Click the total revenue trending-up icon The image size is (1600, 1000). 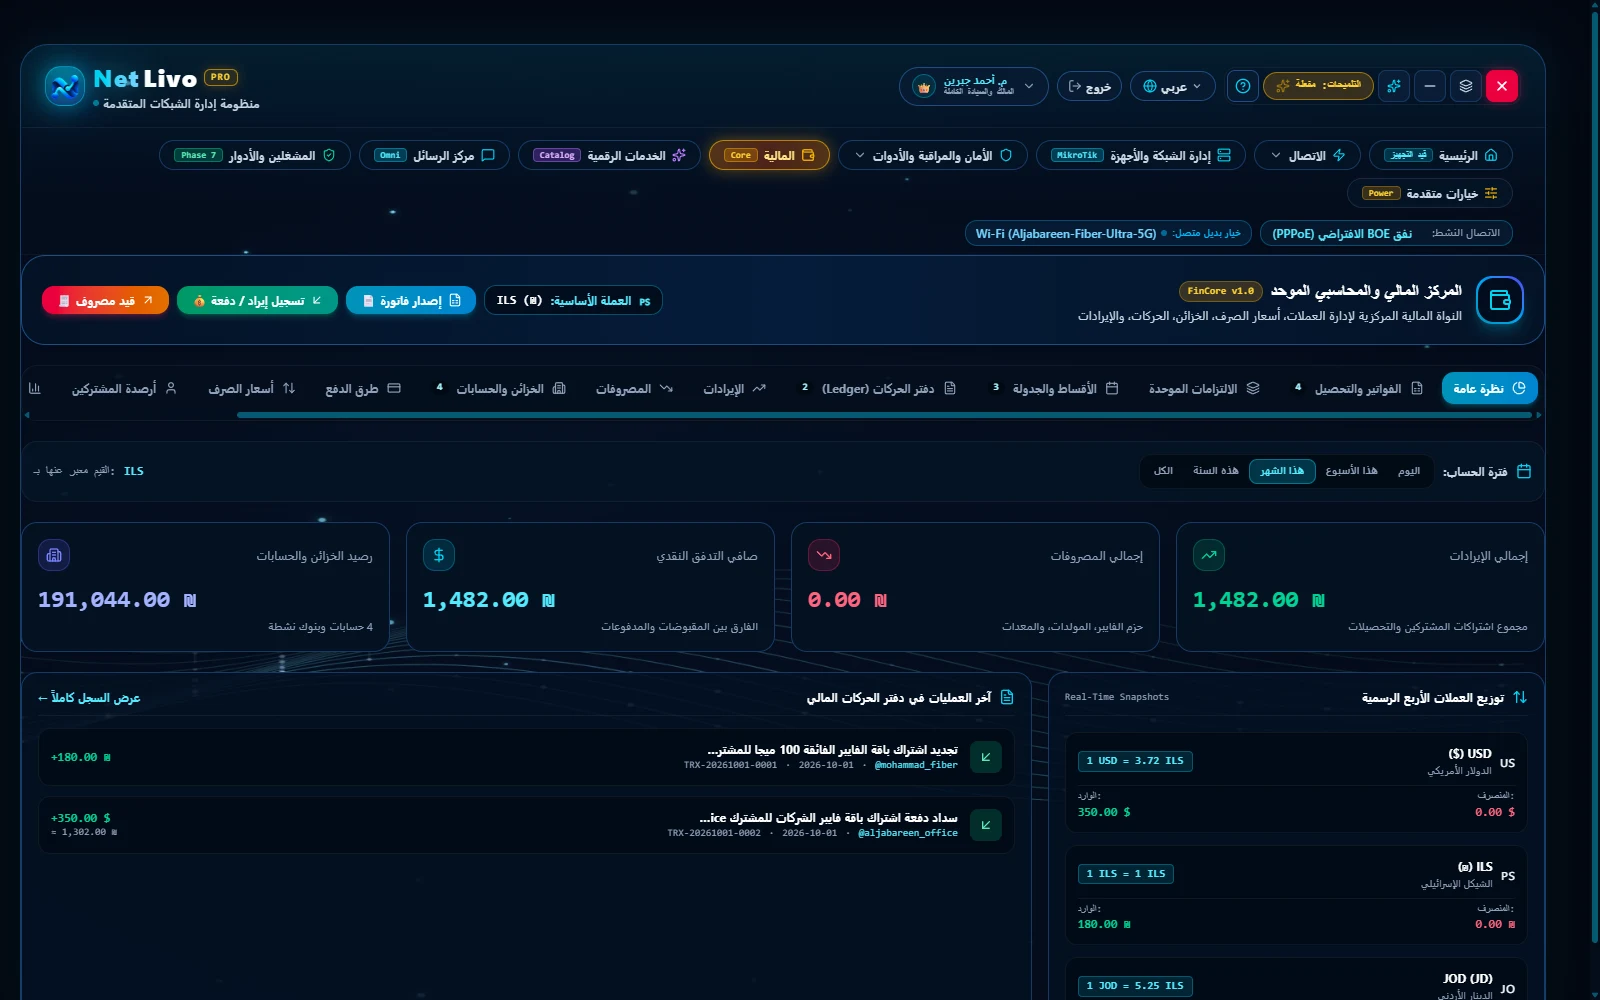(1209, 555)
